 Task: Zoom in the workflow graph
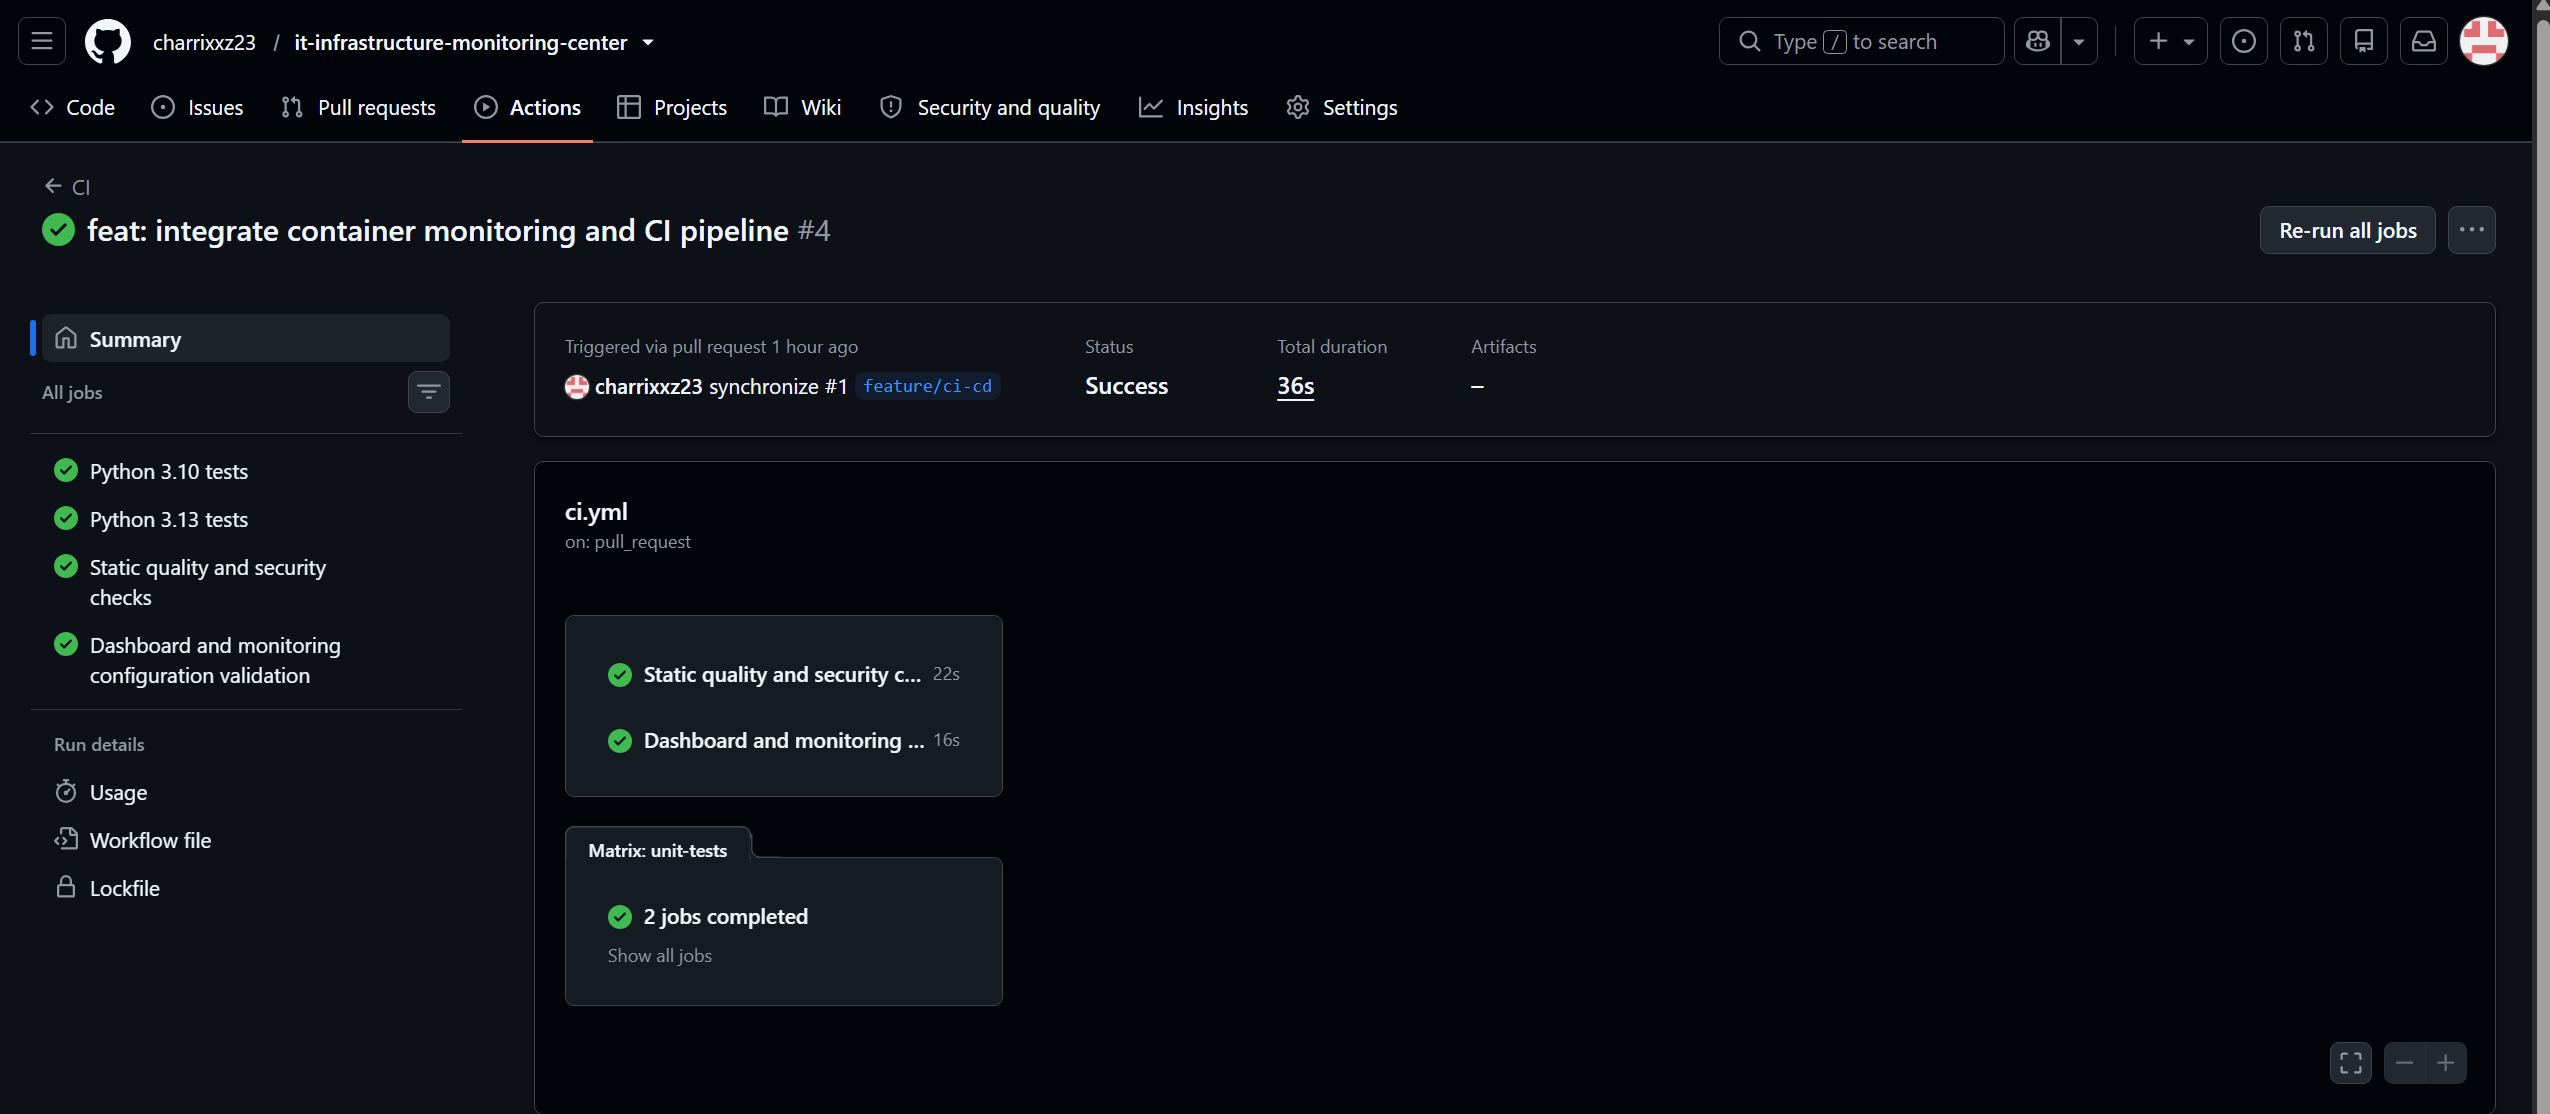pos(2446,1063)
